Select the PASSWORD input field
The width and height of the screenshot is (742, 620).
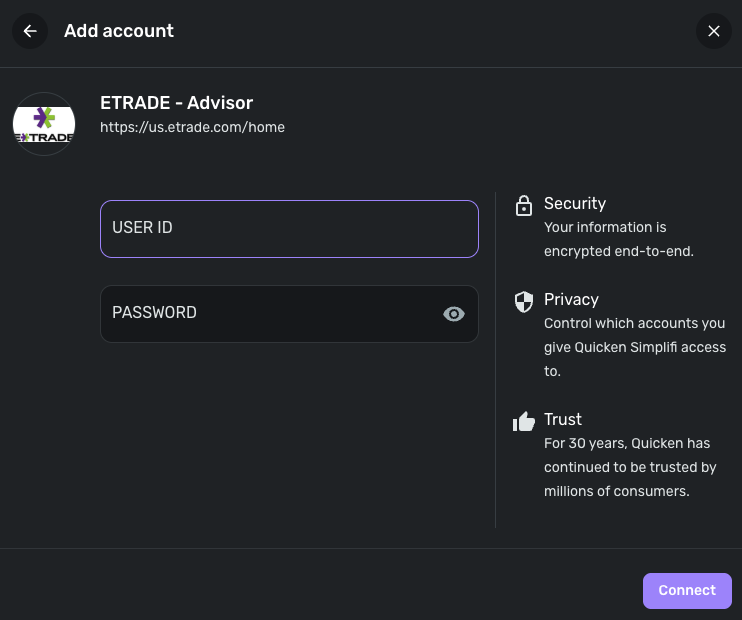point(270,314)
